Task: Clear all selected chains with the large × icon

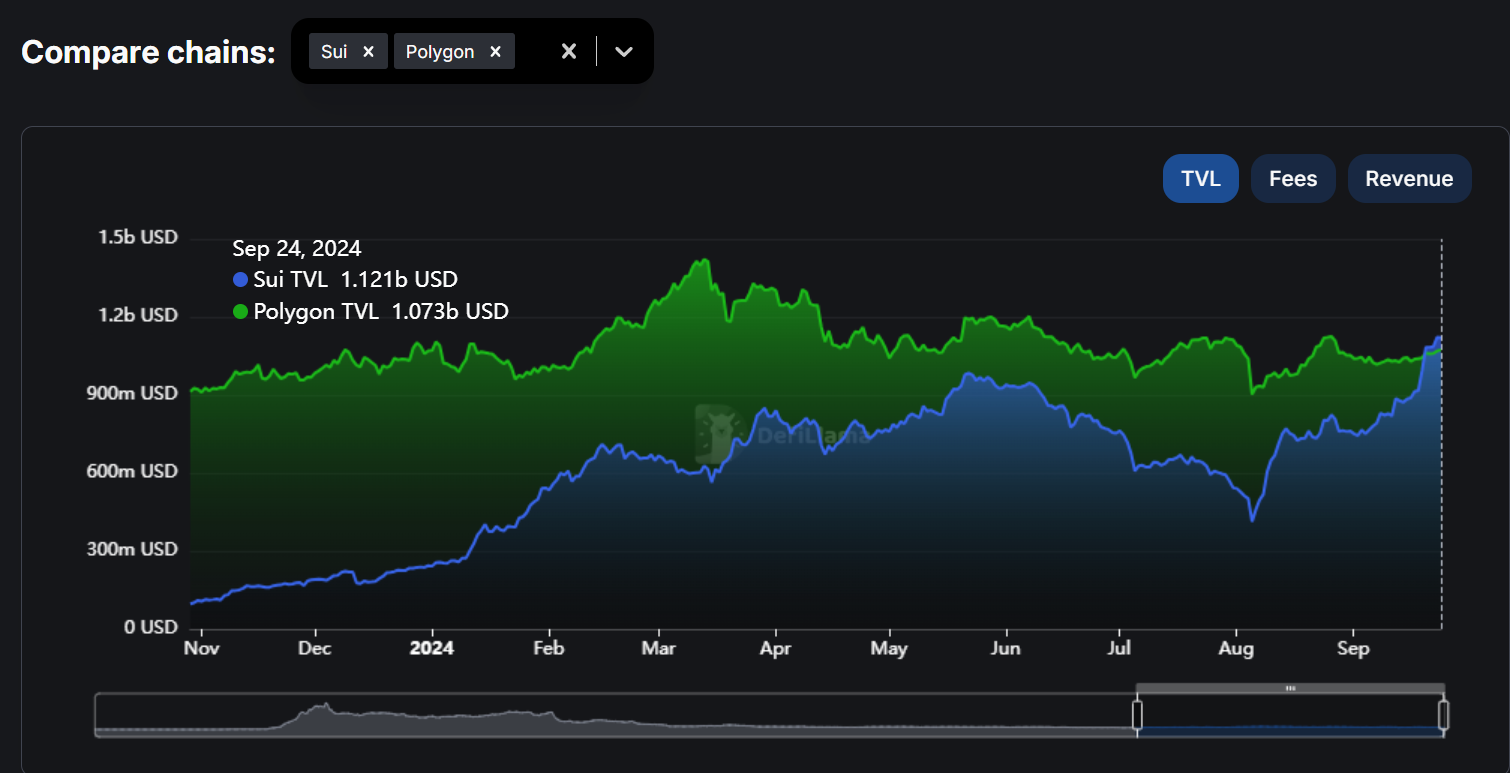Action: tap(569, 50)
